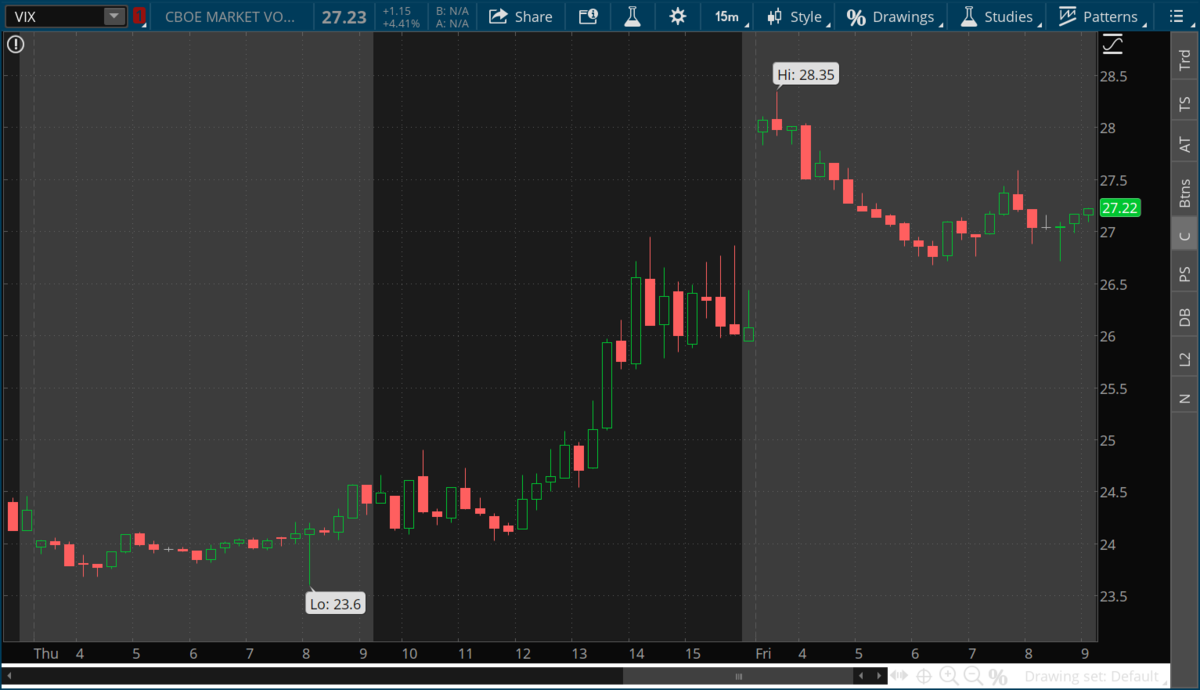Open chart settings gear icon
Viewport: 1200px width, 690px height.
pos(678,16)
